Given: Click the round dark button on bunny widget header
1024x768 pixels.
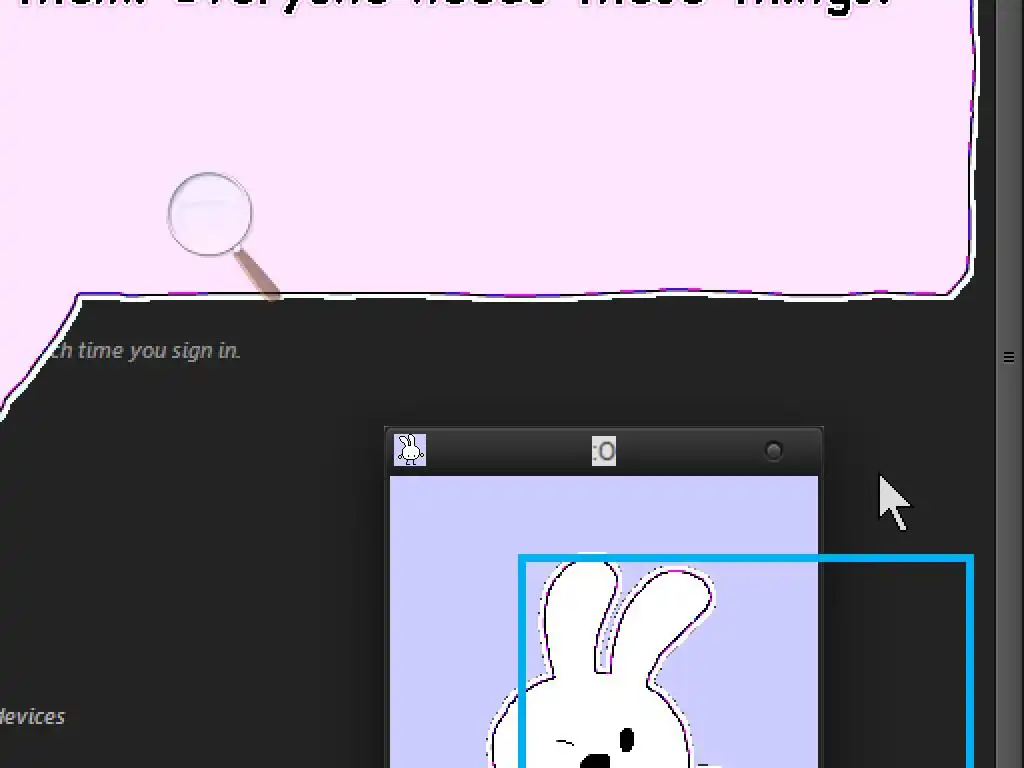Looking at the screenshot, I should 773,451.
